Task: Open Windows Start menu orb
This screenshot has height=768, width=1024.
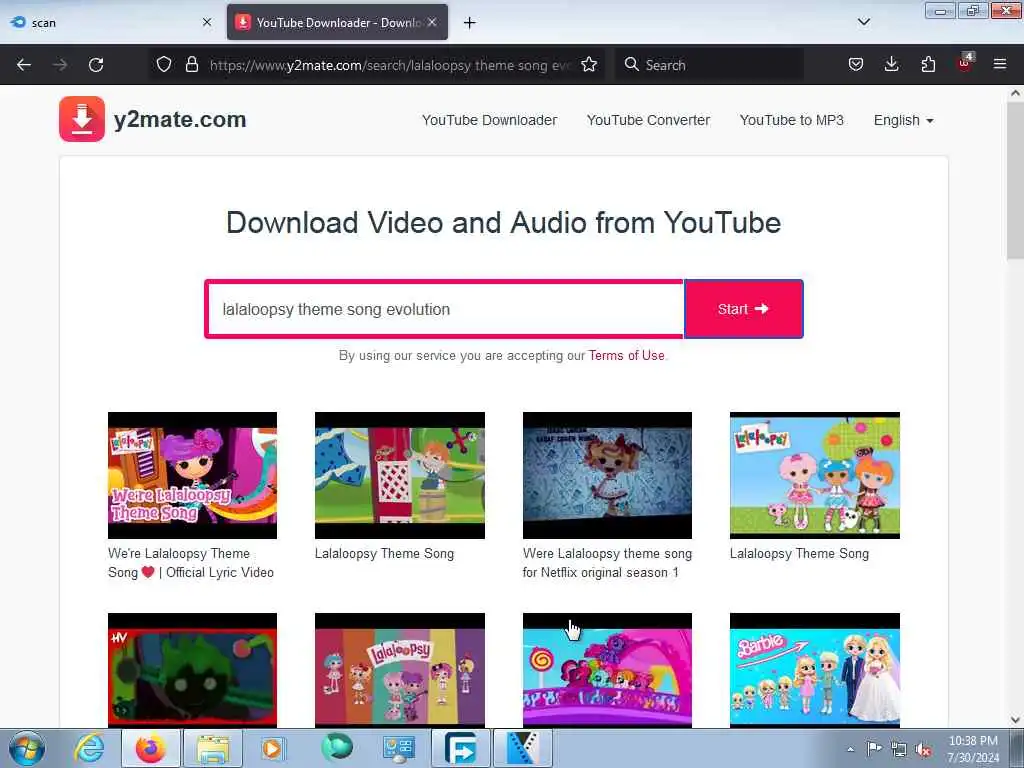Action: [x=27, y=748]
